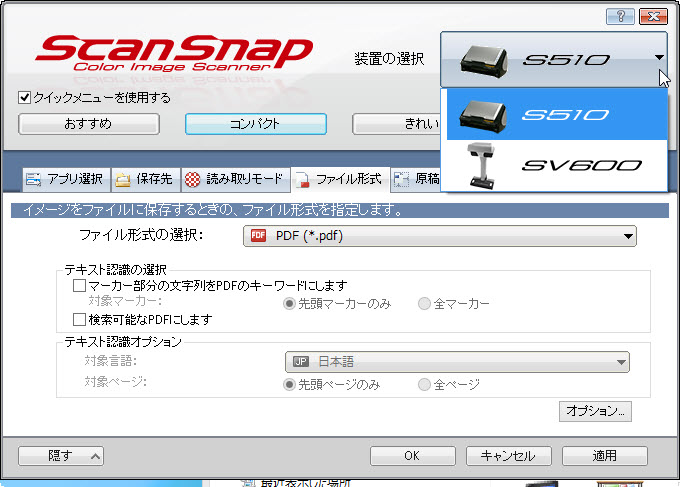The height and width of the screenshot is (487, 680).
Task: Select 先頭ページのみ radio button
Action: (x=289, y=384)
